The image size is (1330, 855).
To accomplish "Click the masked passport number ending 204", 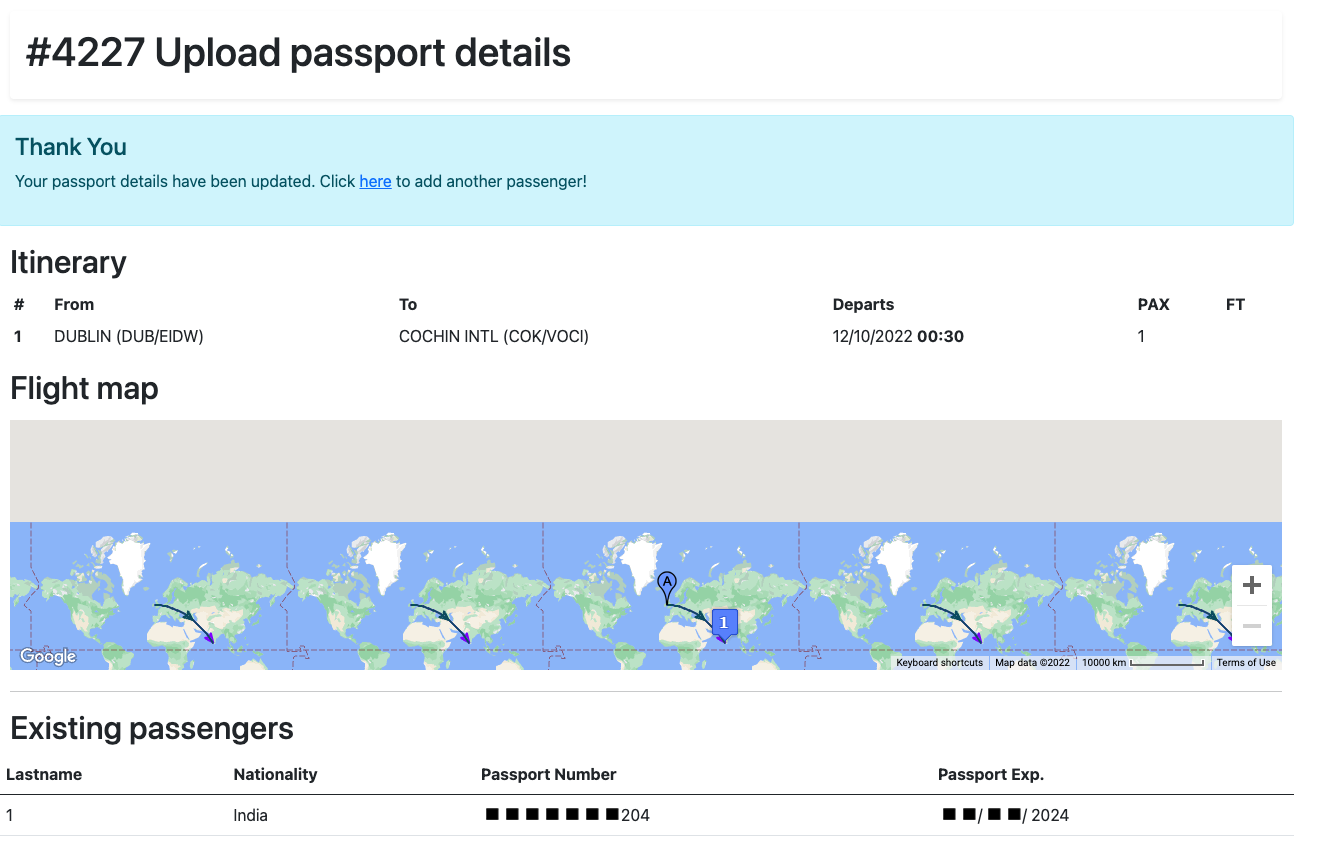I will pyautogui.click(x=567, y=815).
